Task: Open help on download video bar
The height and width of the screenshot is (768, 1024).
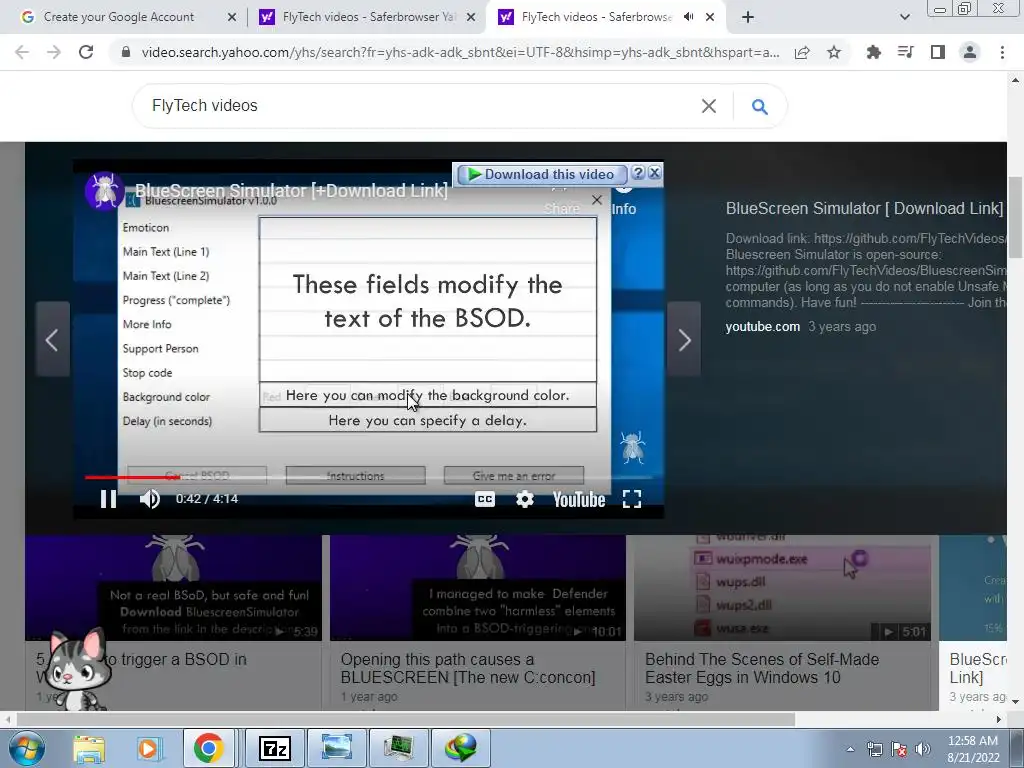Action: pyautogui.click(x=639, y=173)
